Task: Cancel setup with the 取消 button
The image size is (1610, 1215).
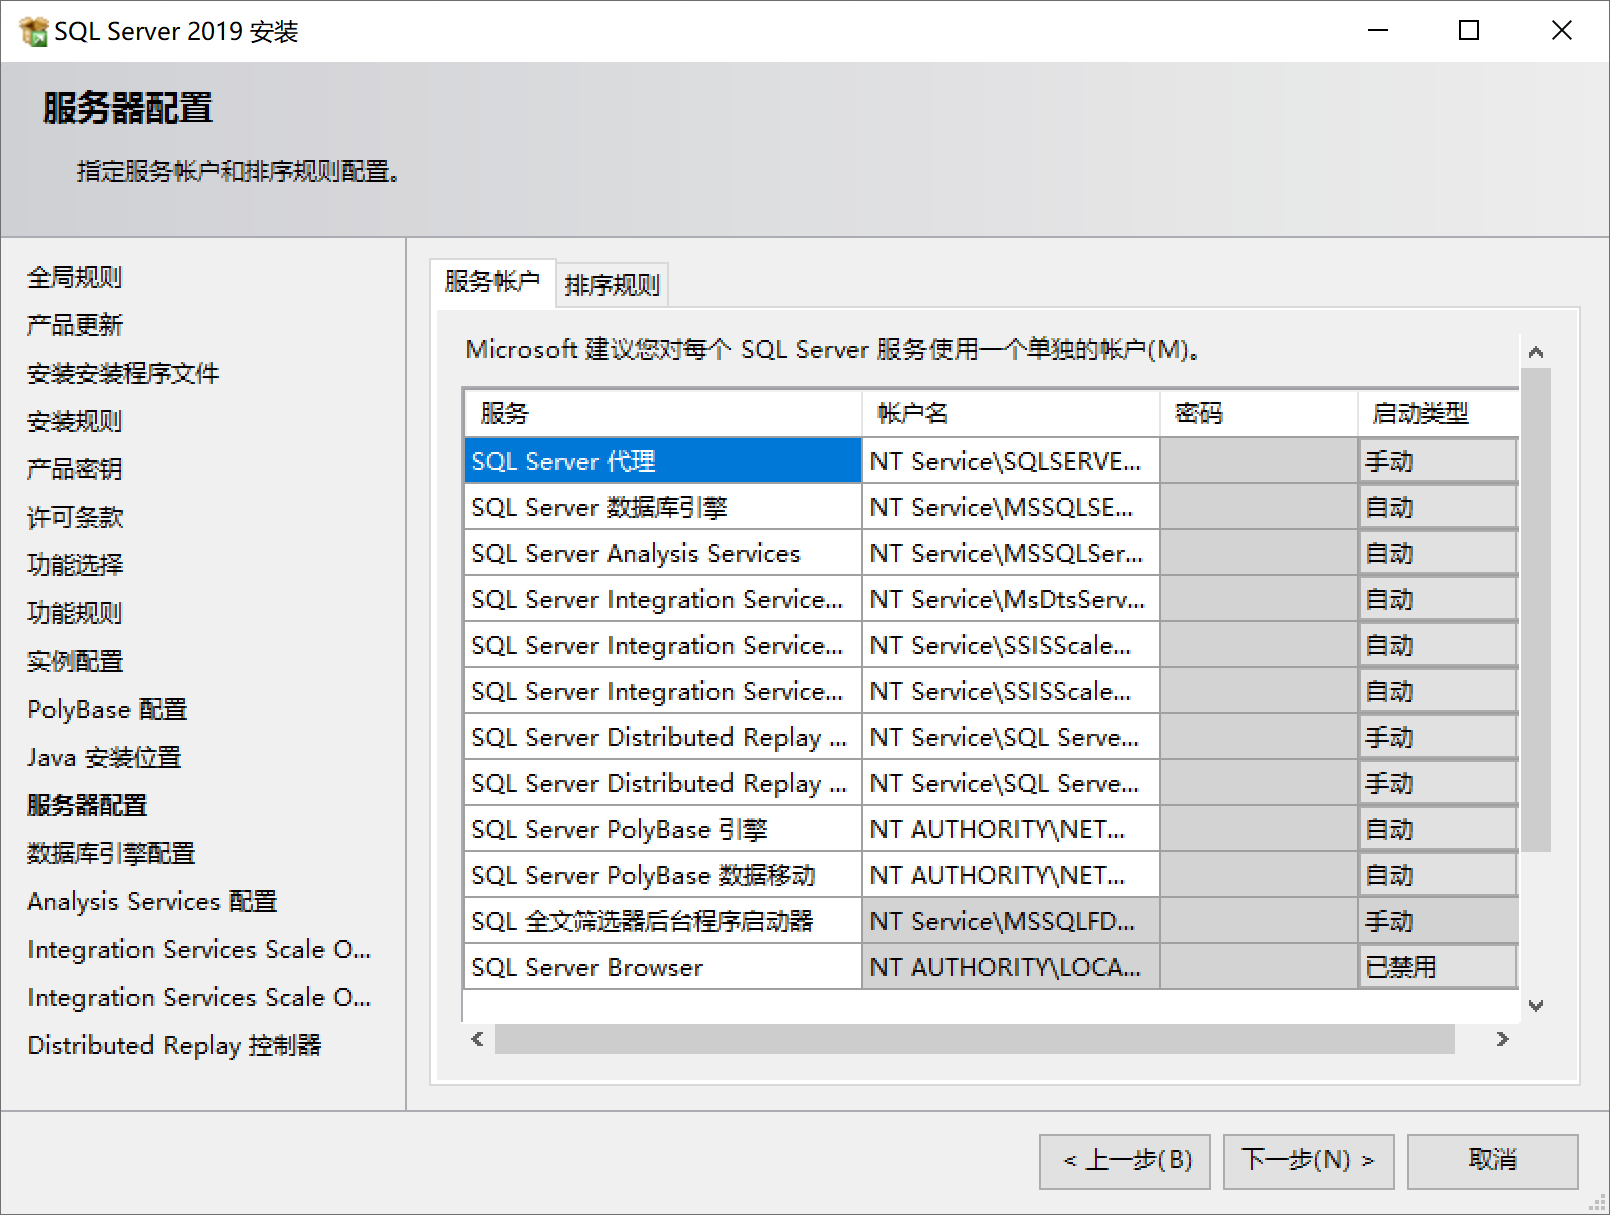Action: point(1492,1160)
